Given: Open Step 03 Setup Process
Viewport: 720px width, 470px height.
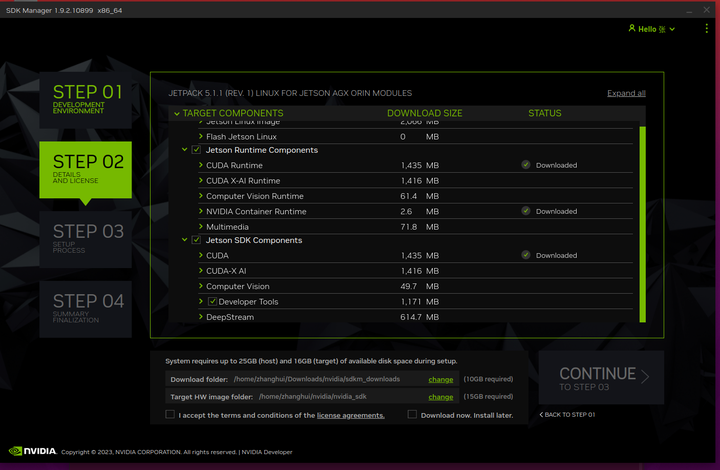Looking at the screenshot, I should [85, 239].
